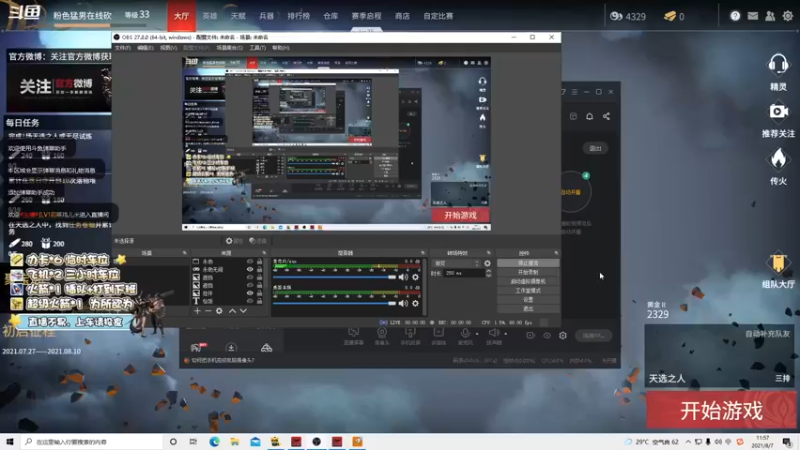This screenshot has width=800, height=450.
Task: Click 退出 button in OBS controls
Action: point(528,309)
